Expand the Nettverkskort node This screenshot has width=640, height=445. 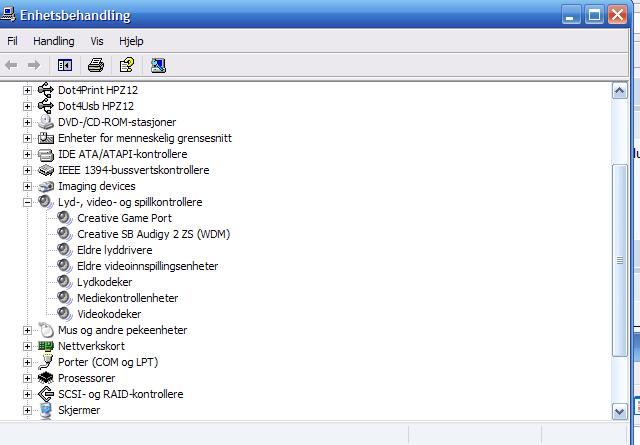click(27, 346)
